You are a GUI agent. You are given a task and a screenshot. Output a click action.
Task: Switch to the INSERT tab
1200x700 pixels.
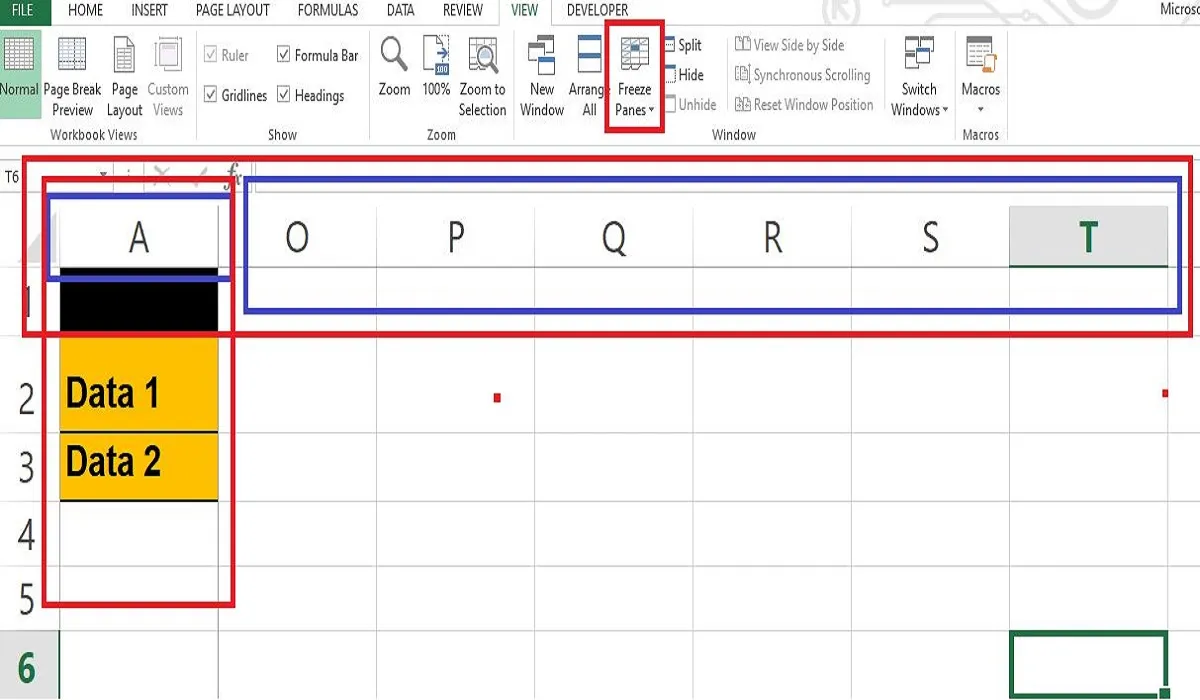[x=150, y=10]
